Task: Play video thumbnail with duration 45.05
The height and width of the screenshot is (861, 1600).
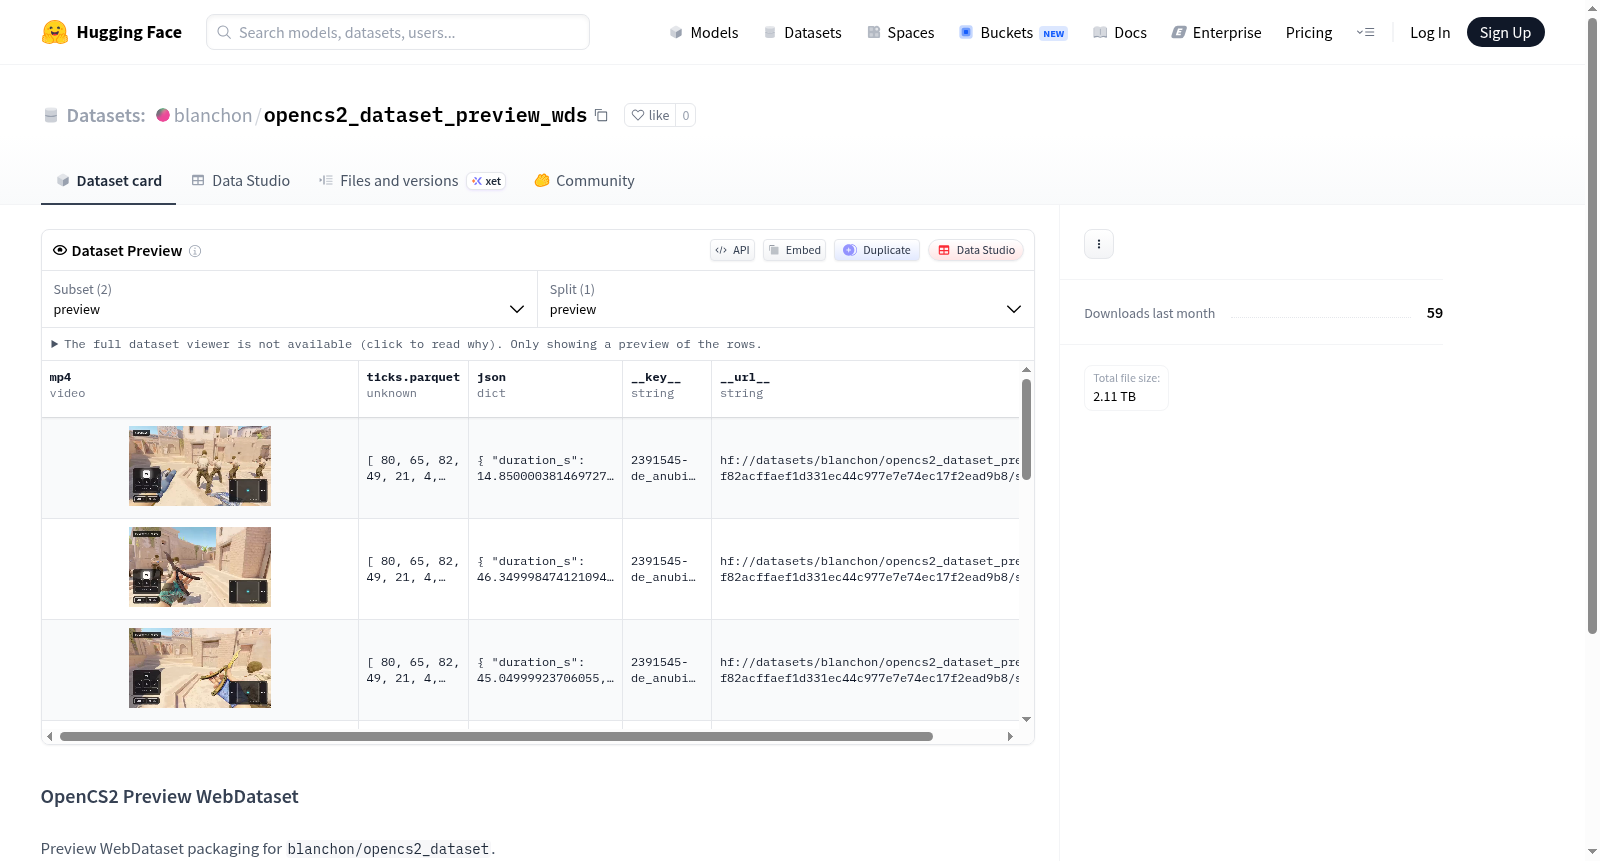Action: (200, 668)
